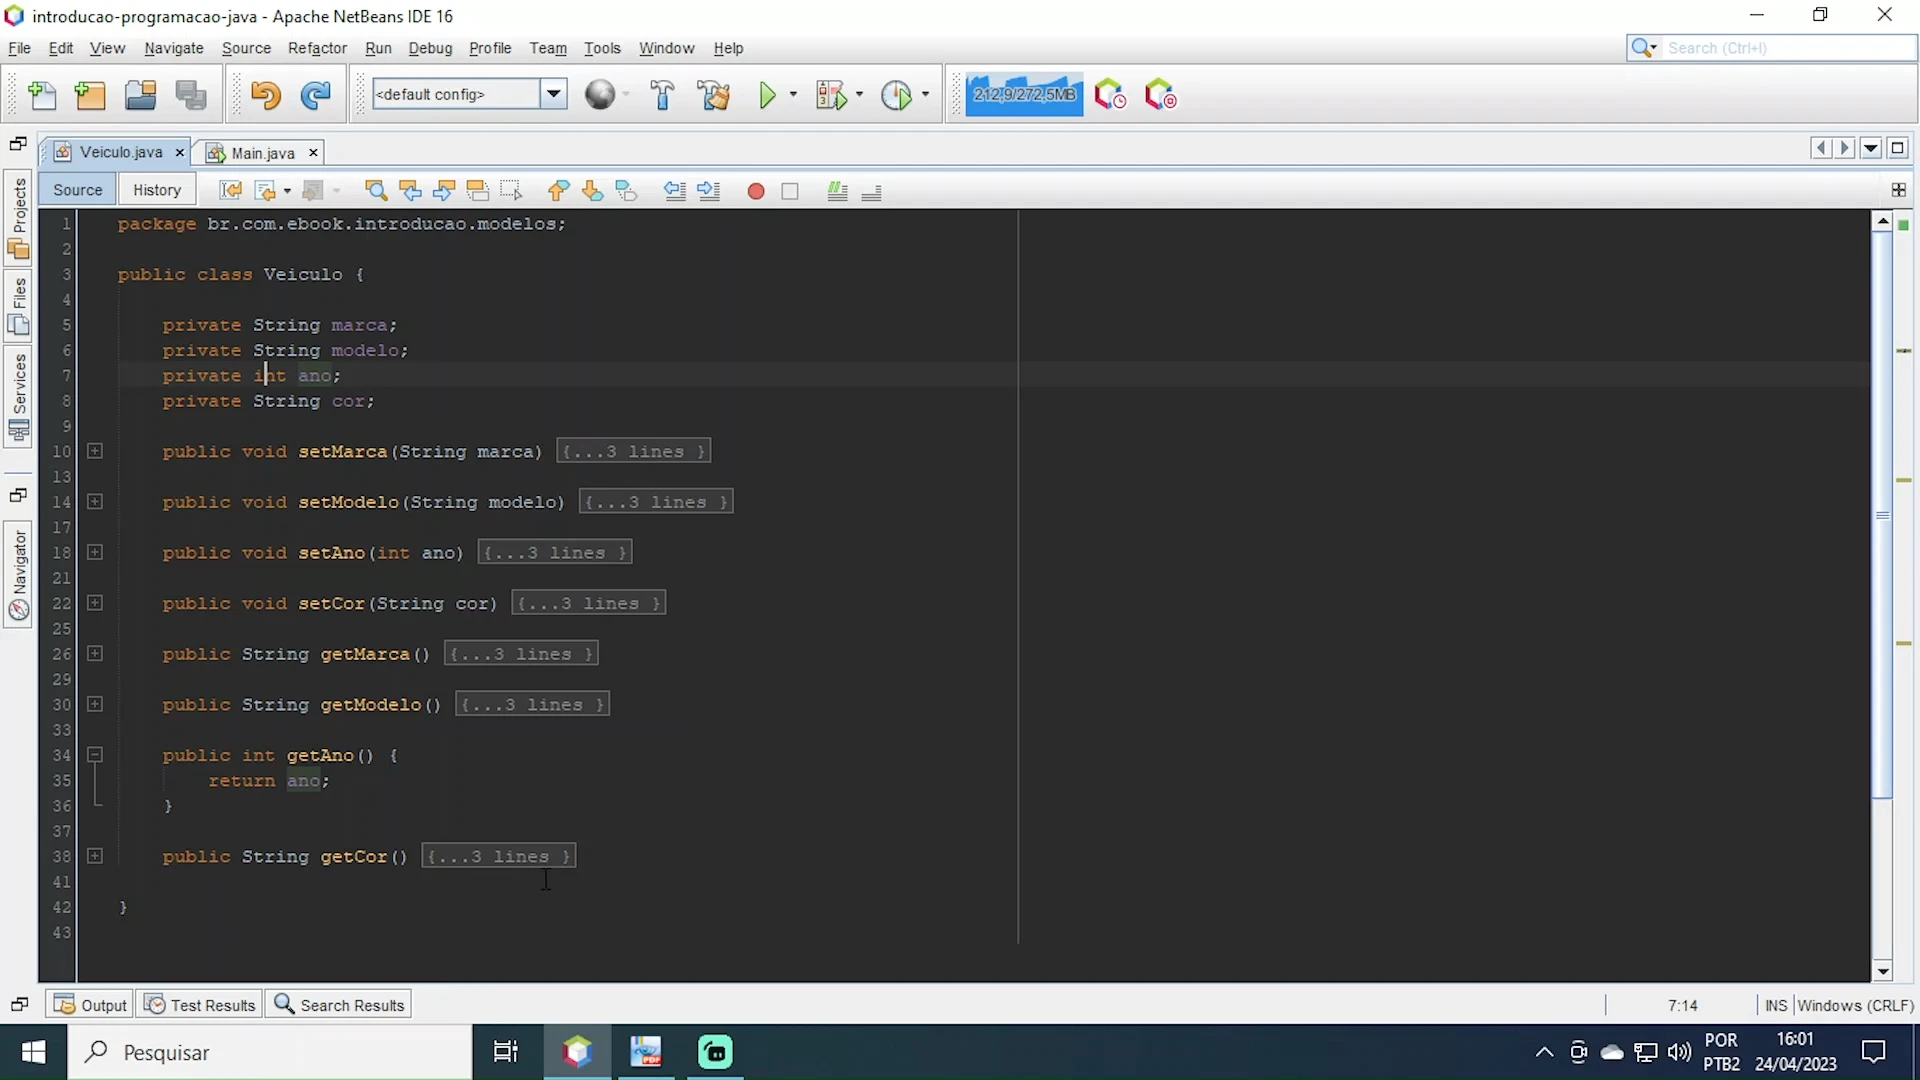
Task: Expand the setMarca method fold
Action: click(95, 451)
